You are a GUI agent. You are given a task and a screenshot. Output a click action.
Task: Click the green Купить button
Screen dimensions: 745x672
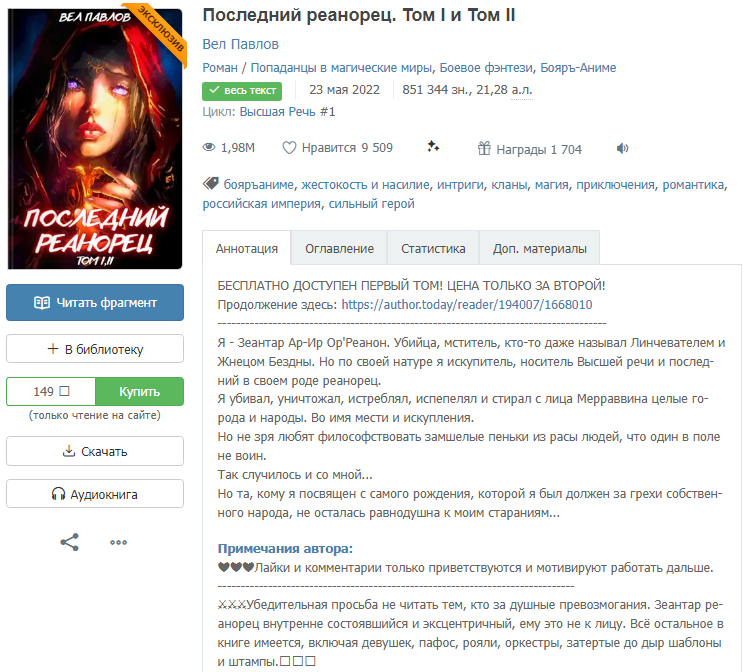[x=139, y=392]
